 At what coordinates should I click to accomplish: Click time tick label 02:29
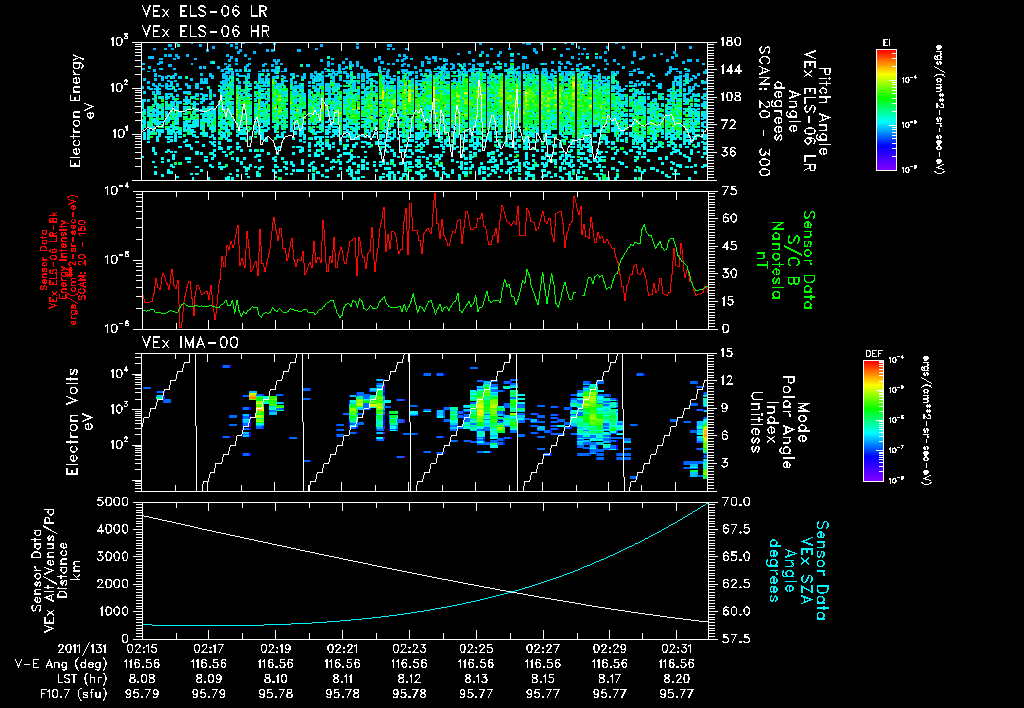[x=609, y=649]
